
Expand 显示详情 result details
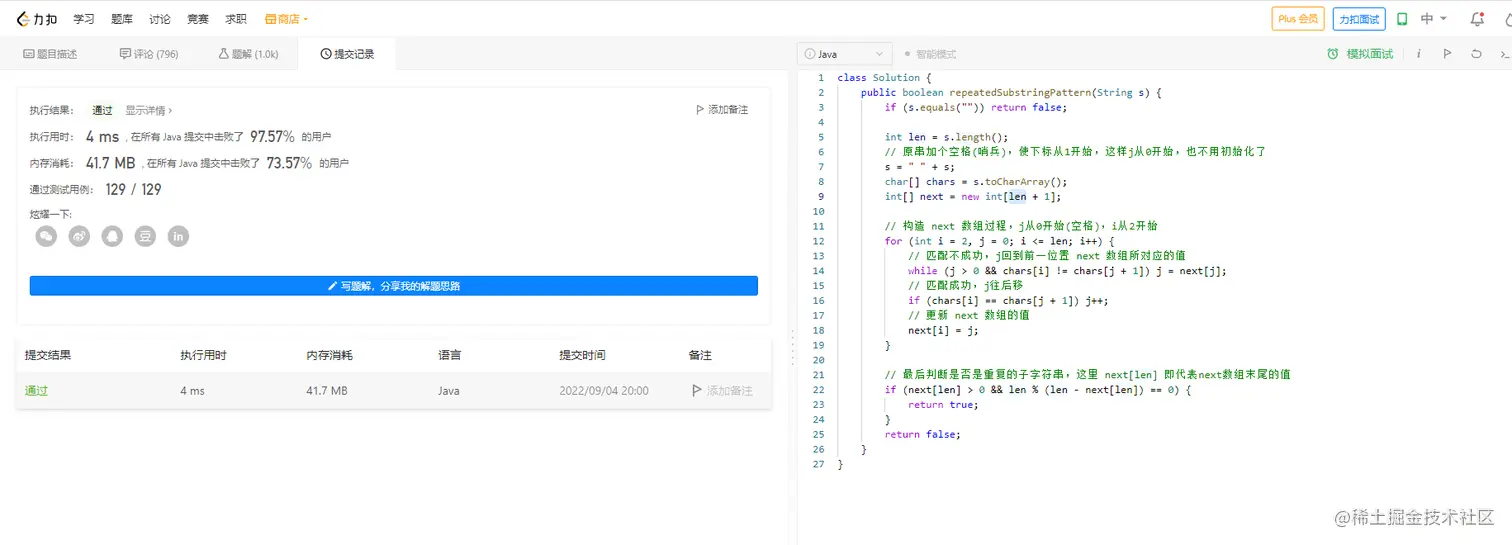coord(149,110)
